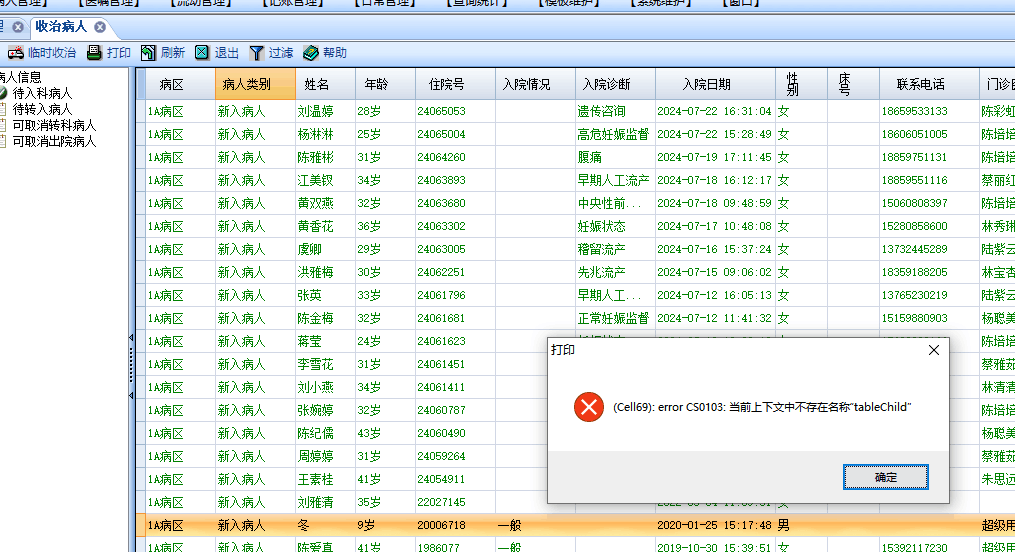Click highlighted row admission number 20006718
Viewport: 1015px width, 552px height.
click(x=441, y=525)
